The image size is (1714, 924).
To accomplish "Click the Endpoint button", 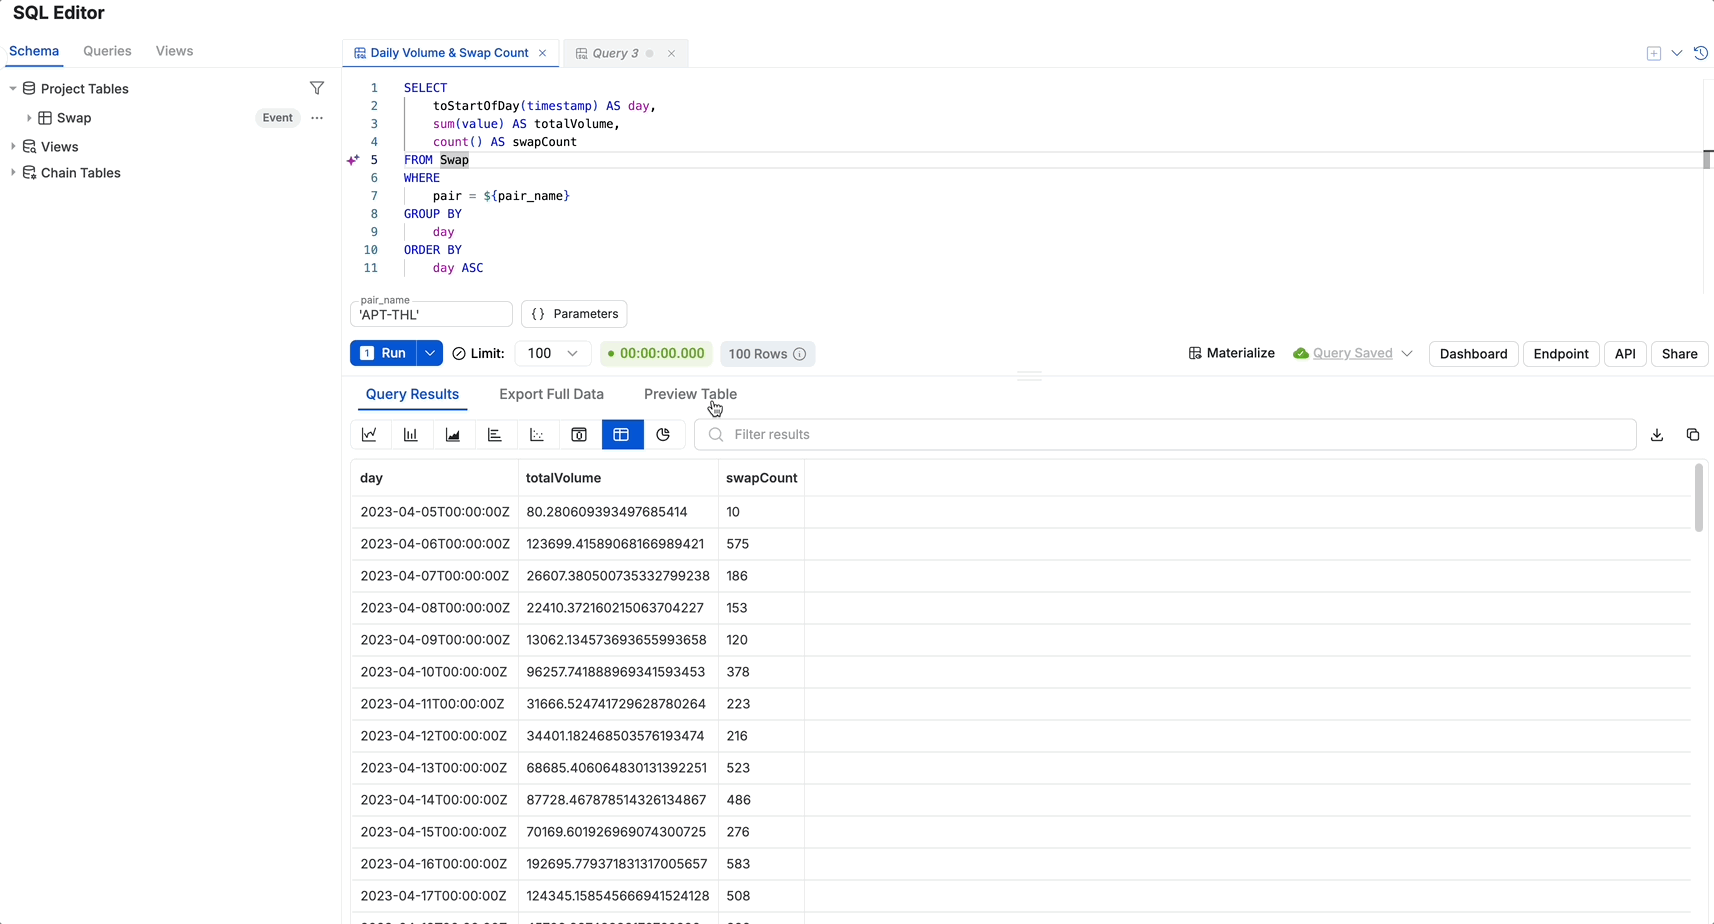I will [x=1560, y=354].
